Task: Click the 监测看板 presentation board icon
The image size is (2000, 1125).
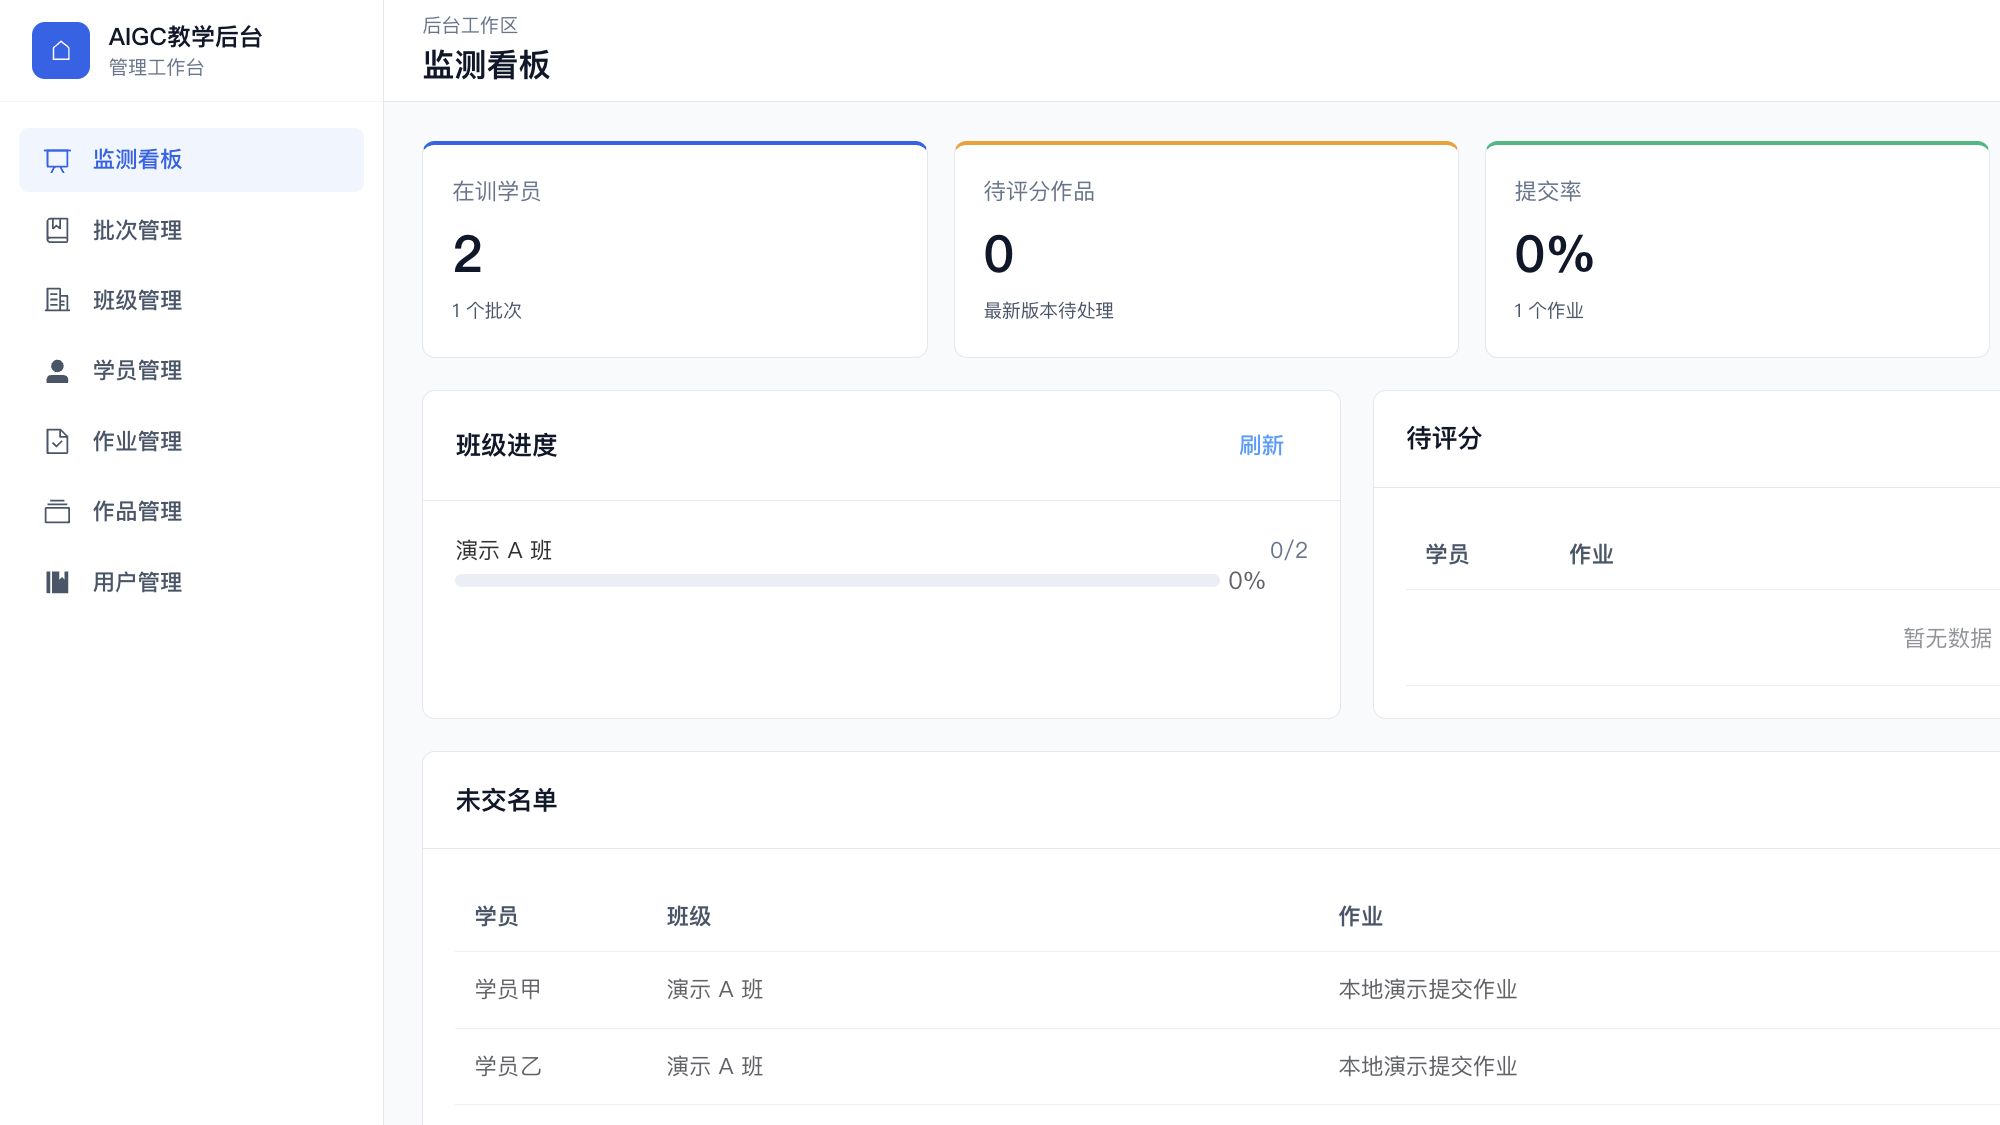Action: (58, 160)
